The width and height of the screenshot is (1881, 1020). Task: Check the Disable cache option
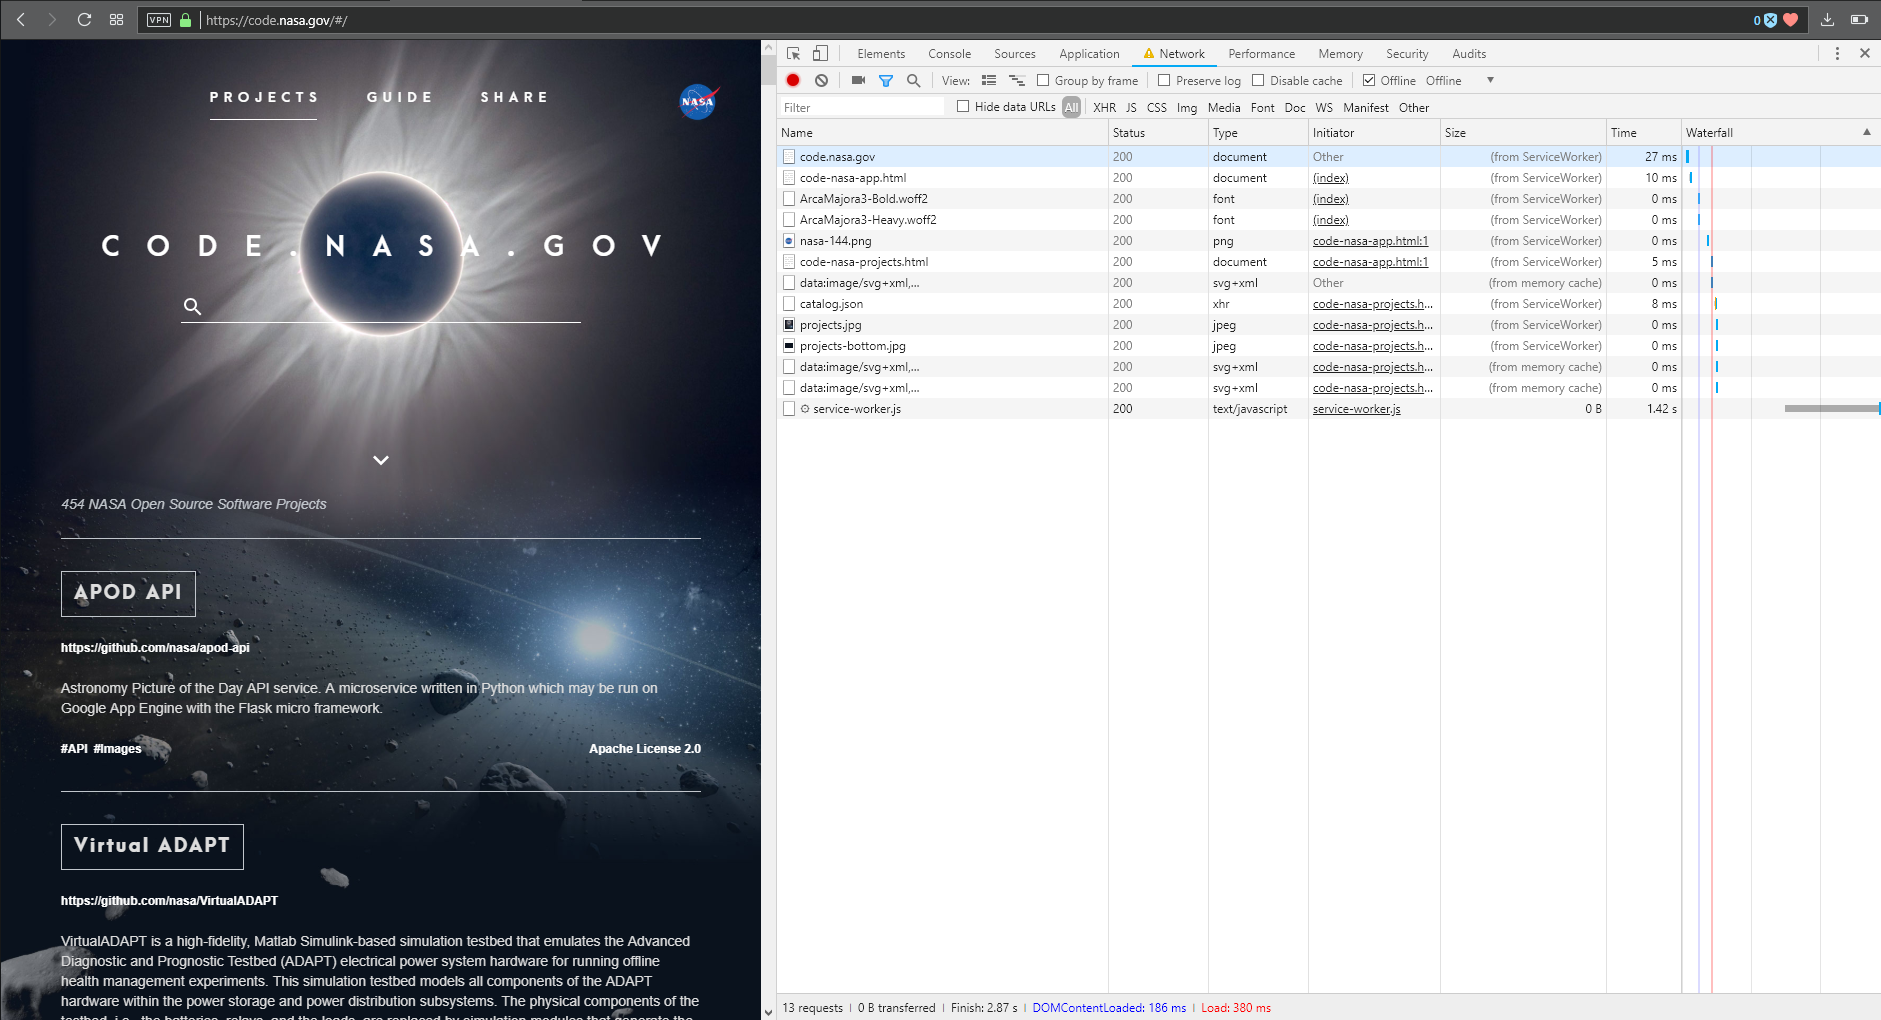coord(1258,81)
